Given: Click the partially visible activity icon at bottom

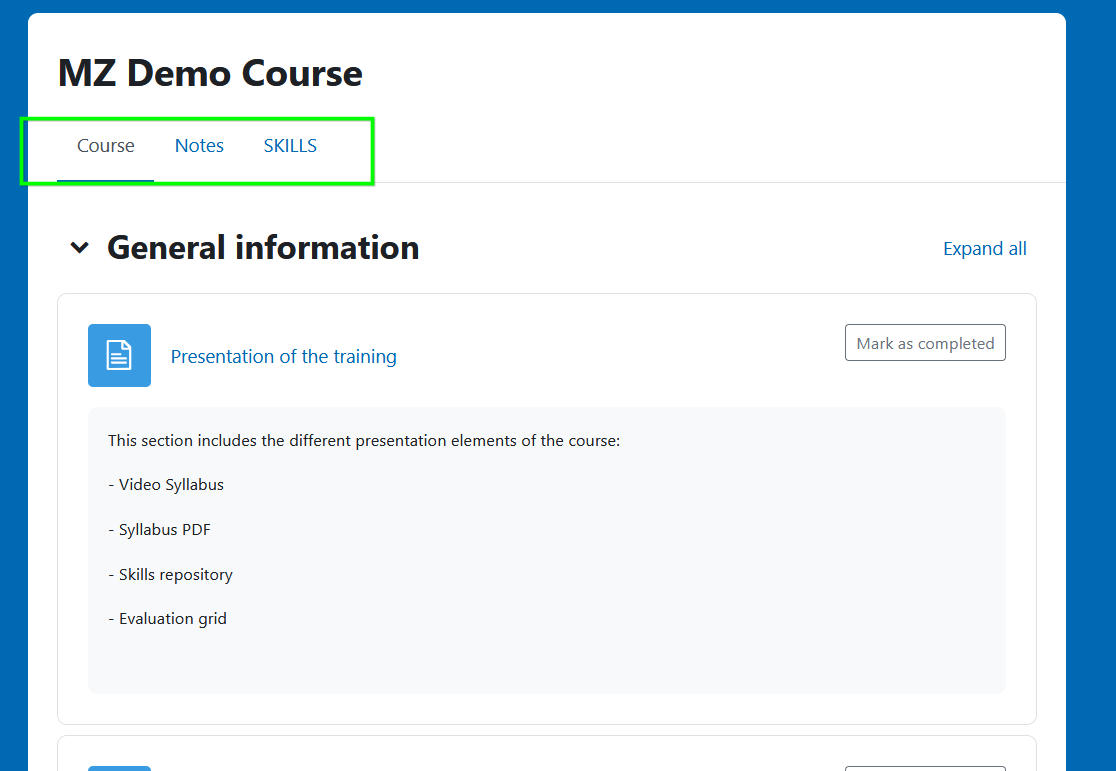Looking at the screenshot, I should (119, 767).
